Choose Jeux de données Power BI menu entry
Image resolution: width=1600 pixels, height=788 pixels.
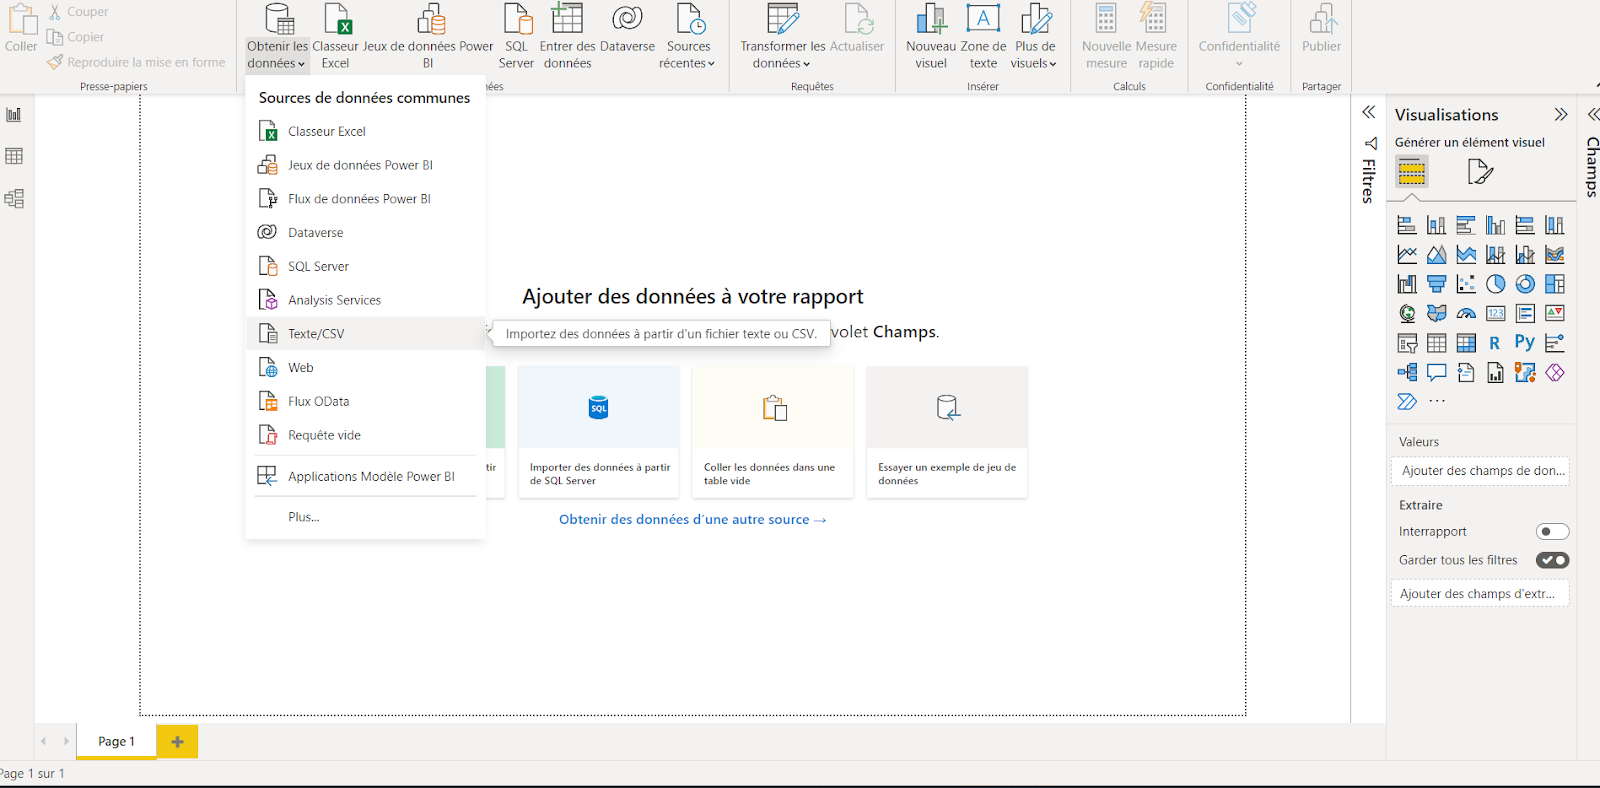coord(365,165)
